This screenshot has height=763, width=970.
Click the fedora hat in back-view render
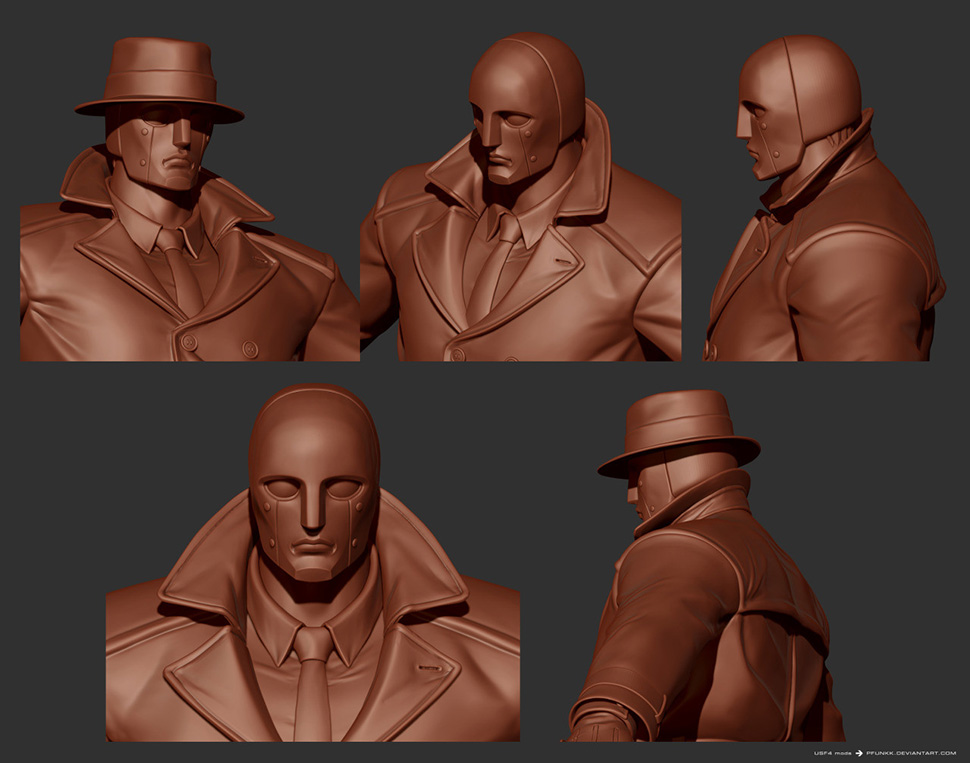tap(678, 428)
